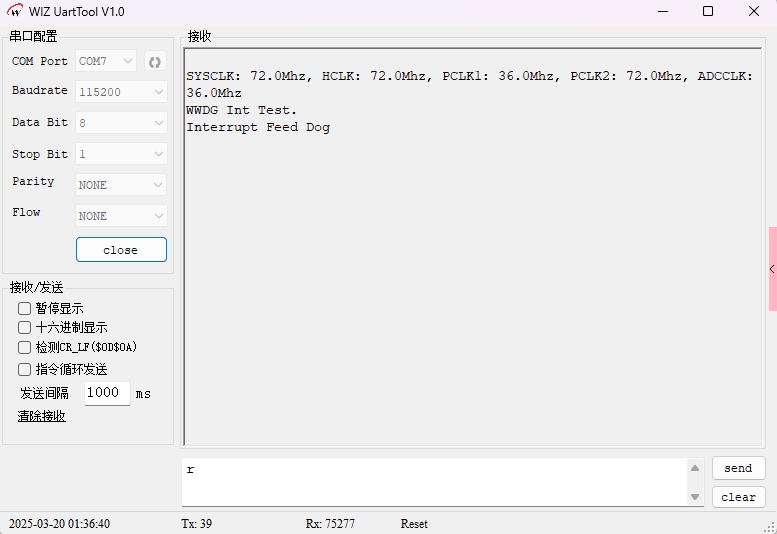Viewport: 777px width, 534px height.
Task: Open the Flow control dropdown
Action: point(121,216)
